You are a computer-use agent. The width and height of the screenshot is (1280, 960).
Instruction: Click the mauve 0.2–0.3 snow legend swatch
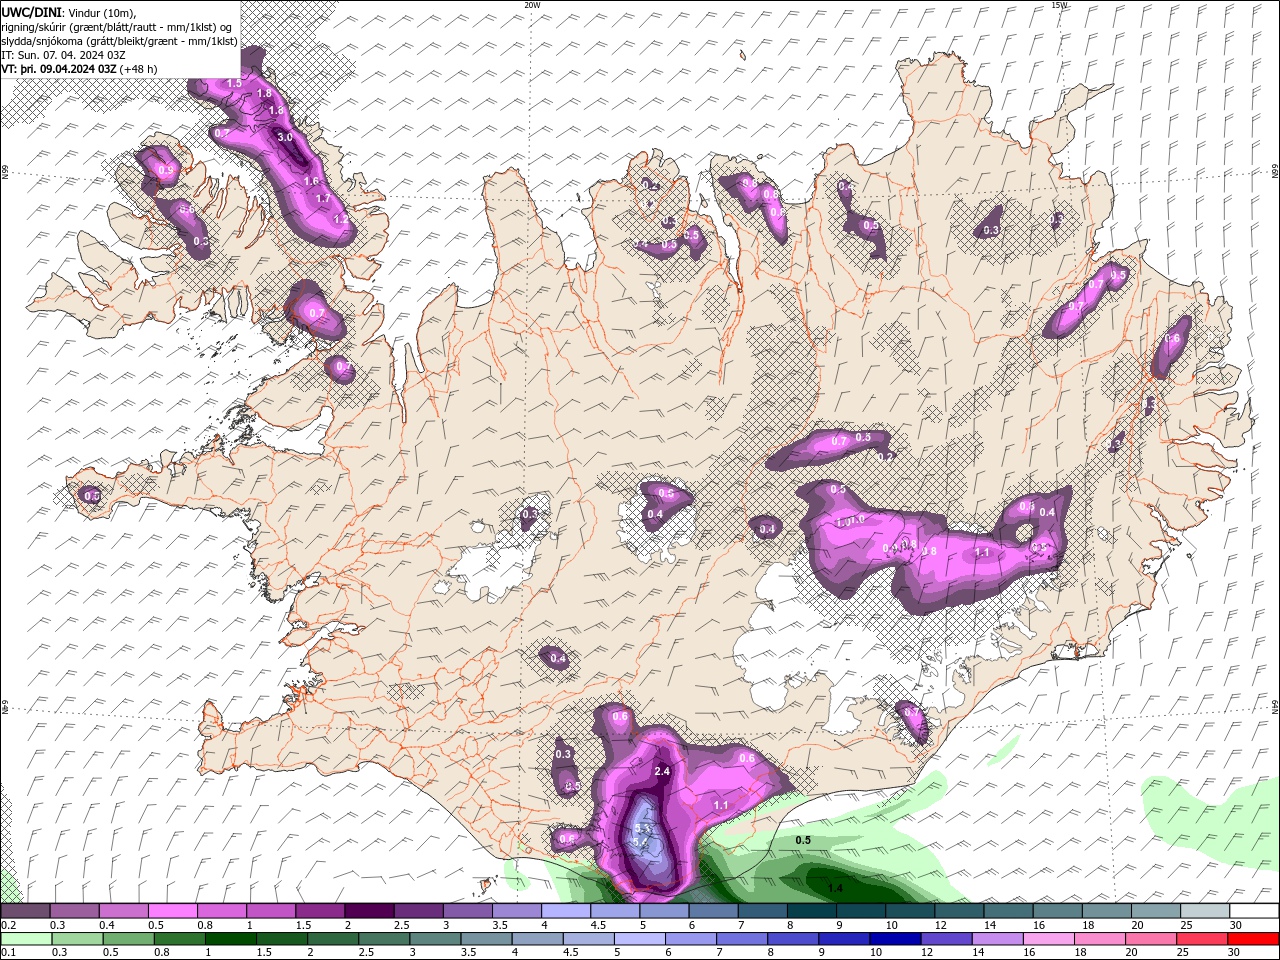click(26, 911)
